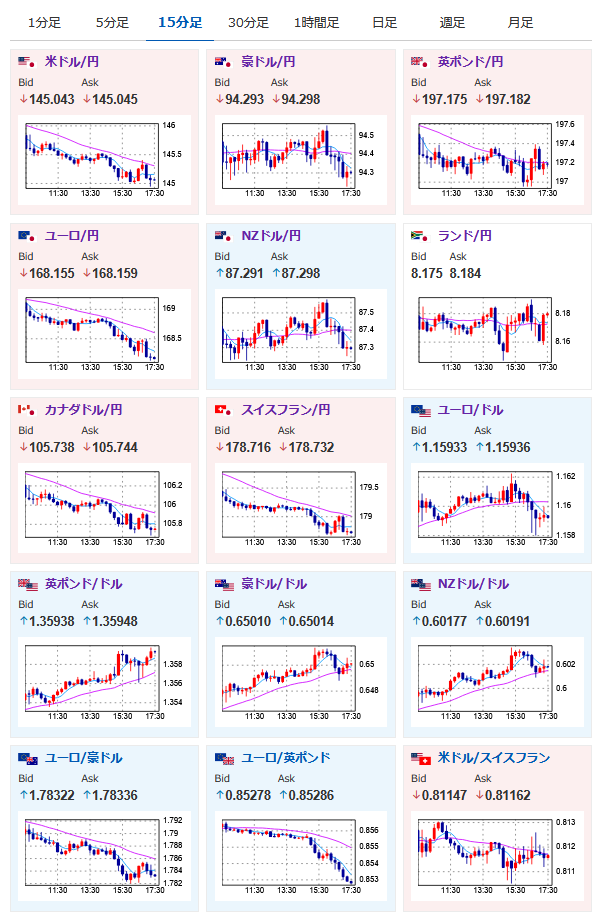The height and width of the screenshot is (915, 598).
Task: Open the ユーロ/英ポンド pair link
Action: (286, 757)
